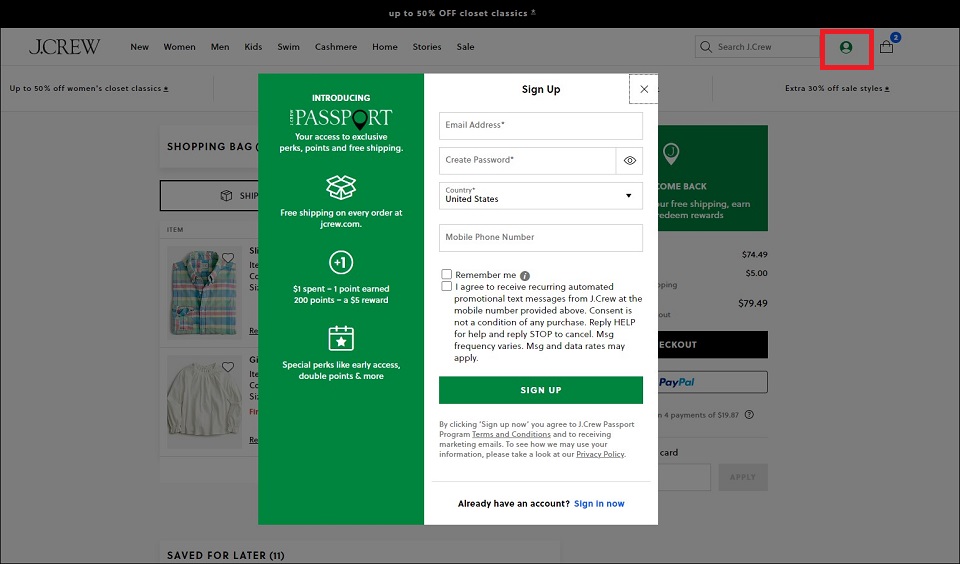Viewport: 960px width, 564px height.
Task: Click Up to 50% off women's closet classics
Action: (x=89, y=88)
